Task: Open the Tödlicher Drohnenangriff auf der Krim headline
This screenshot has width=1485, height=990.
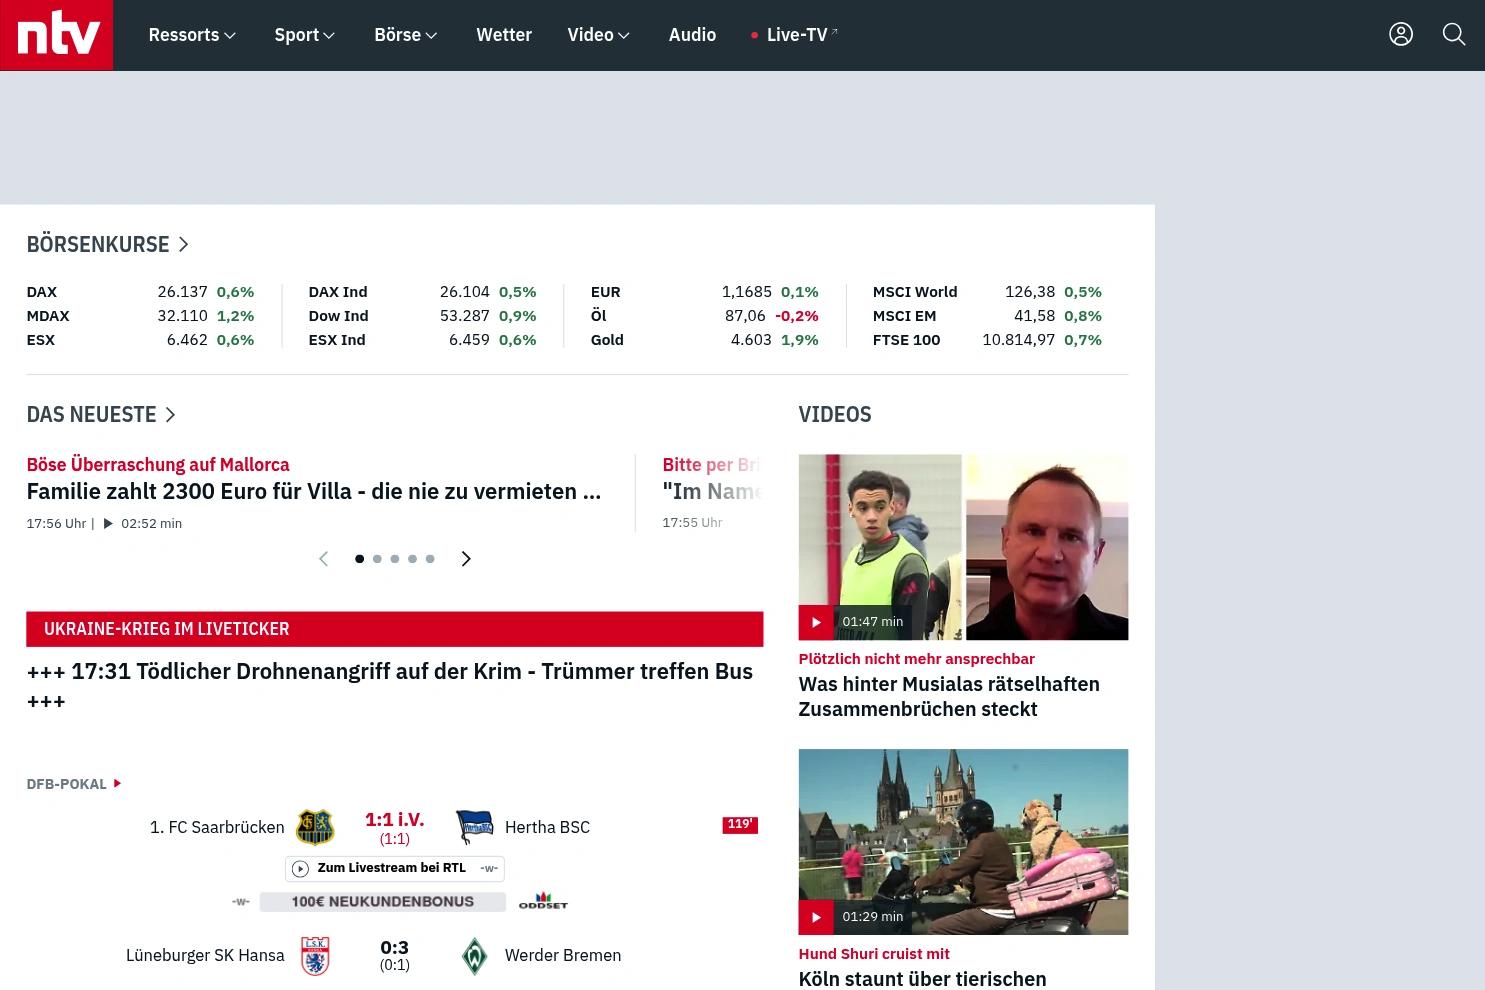Action: (390, 685)
